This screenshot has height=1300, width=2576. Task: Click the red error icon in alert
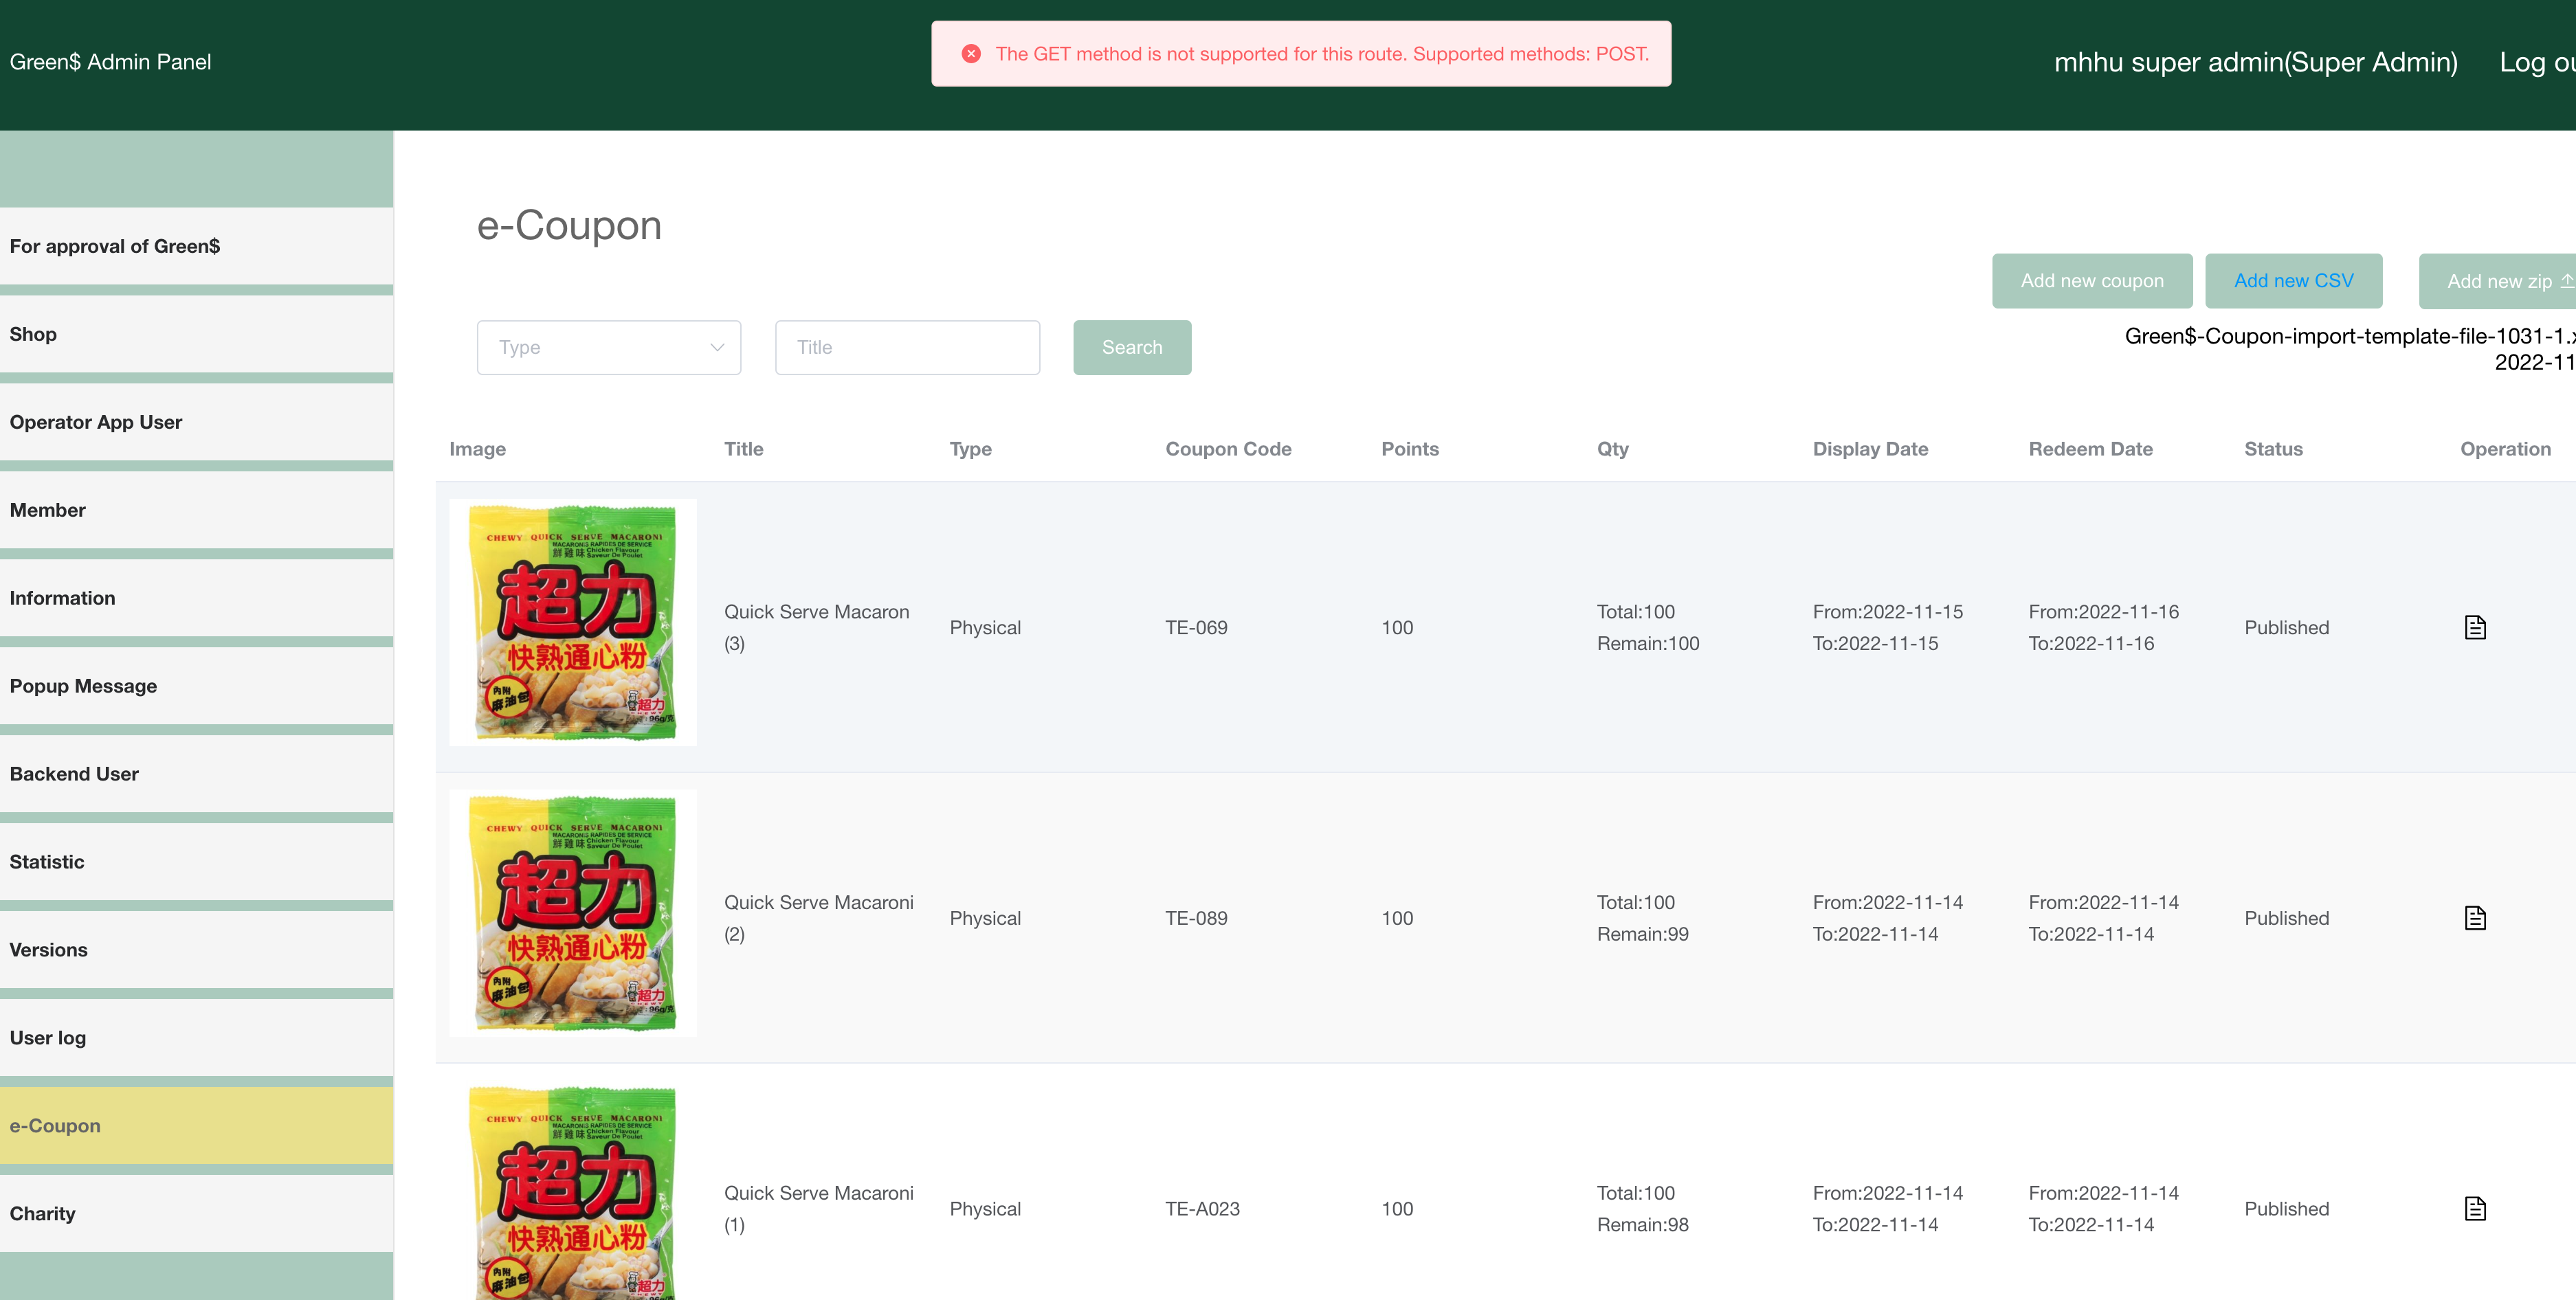coord(970,54)
